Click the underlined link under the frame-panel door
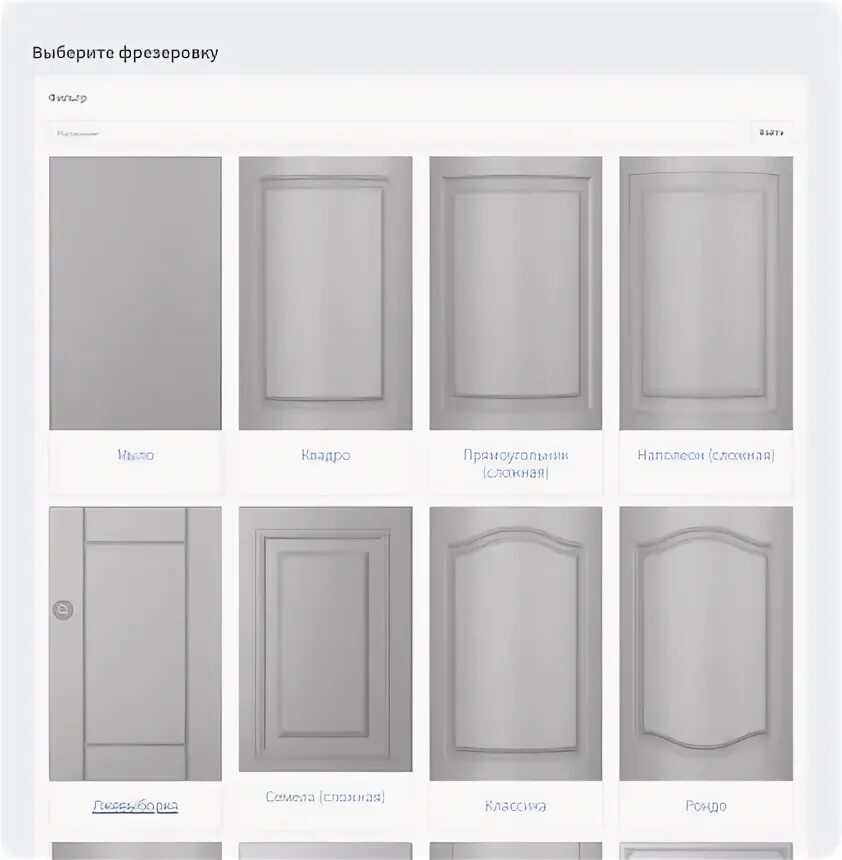 tap(135, 806)
